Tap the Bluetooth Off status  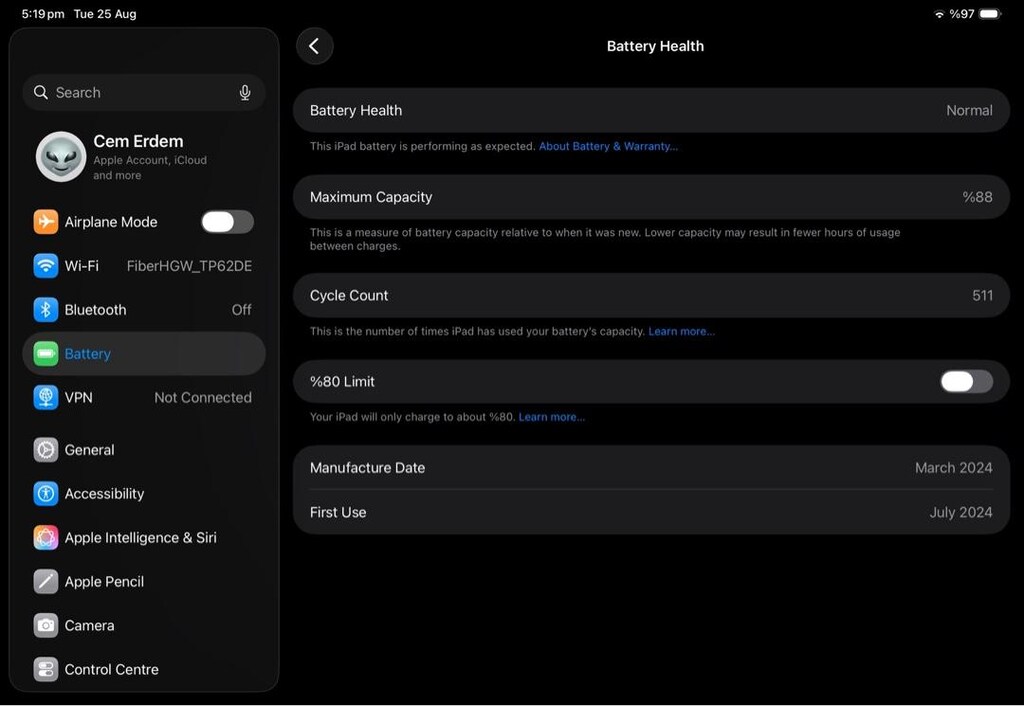click(x=242, y=310)
